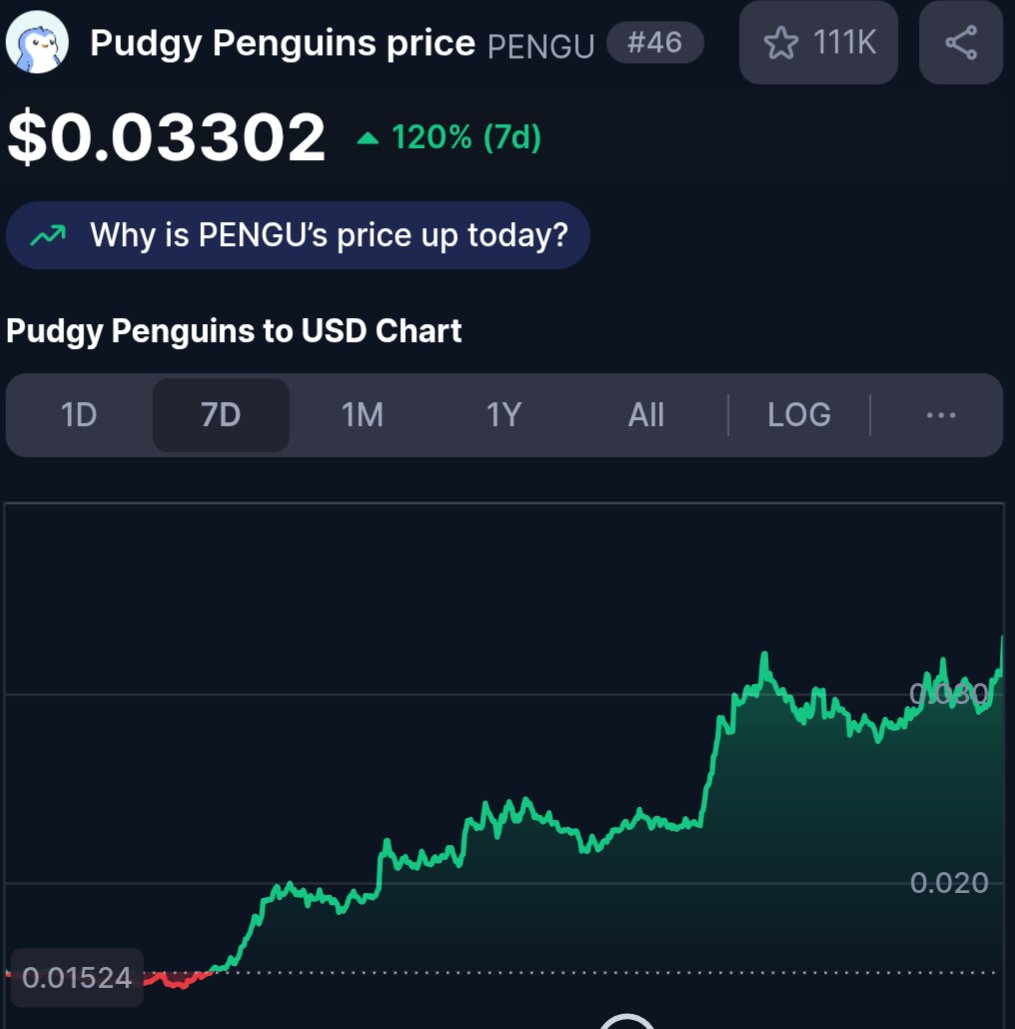The width and height of the screenshot is (1015, 1029).
Task: Click the 120% (7d) change label
Action: (x=466, y=137)
